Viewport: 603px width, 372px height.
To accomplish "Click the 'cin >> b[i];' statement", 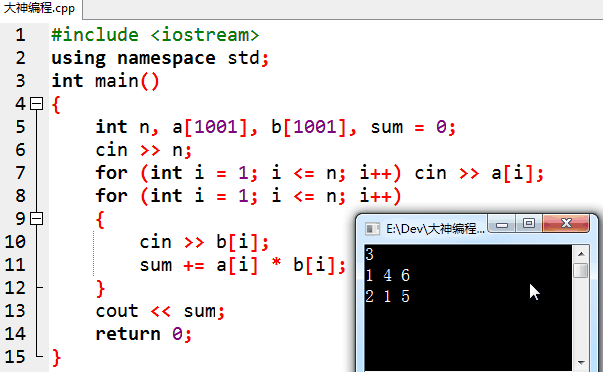I will coord(204,242).
